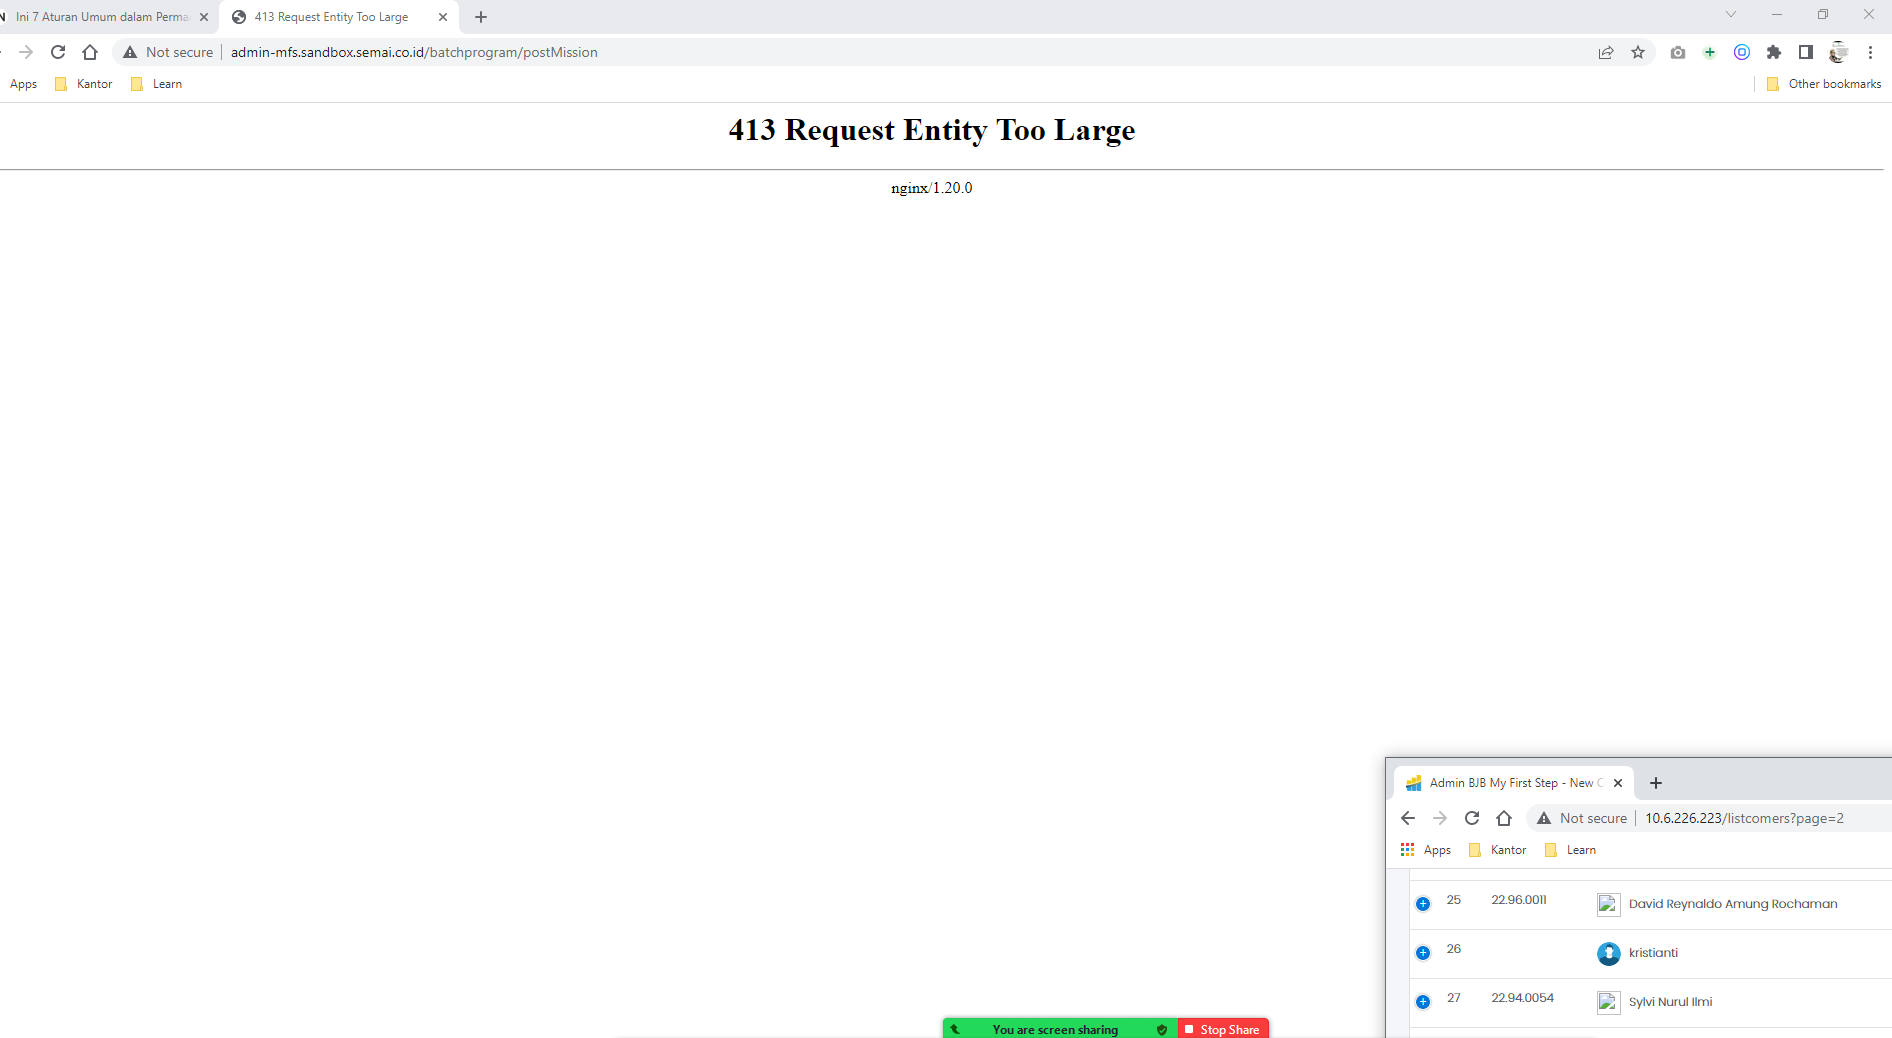Open the Kantor bookmark folder in the main window

(x=84, y=84)
